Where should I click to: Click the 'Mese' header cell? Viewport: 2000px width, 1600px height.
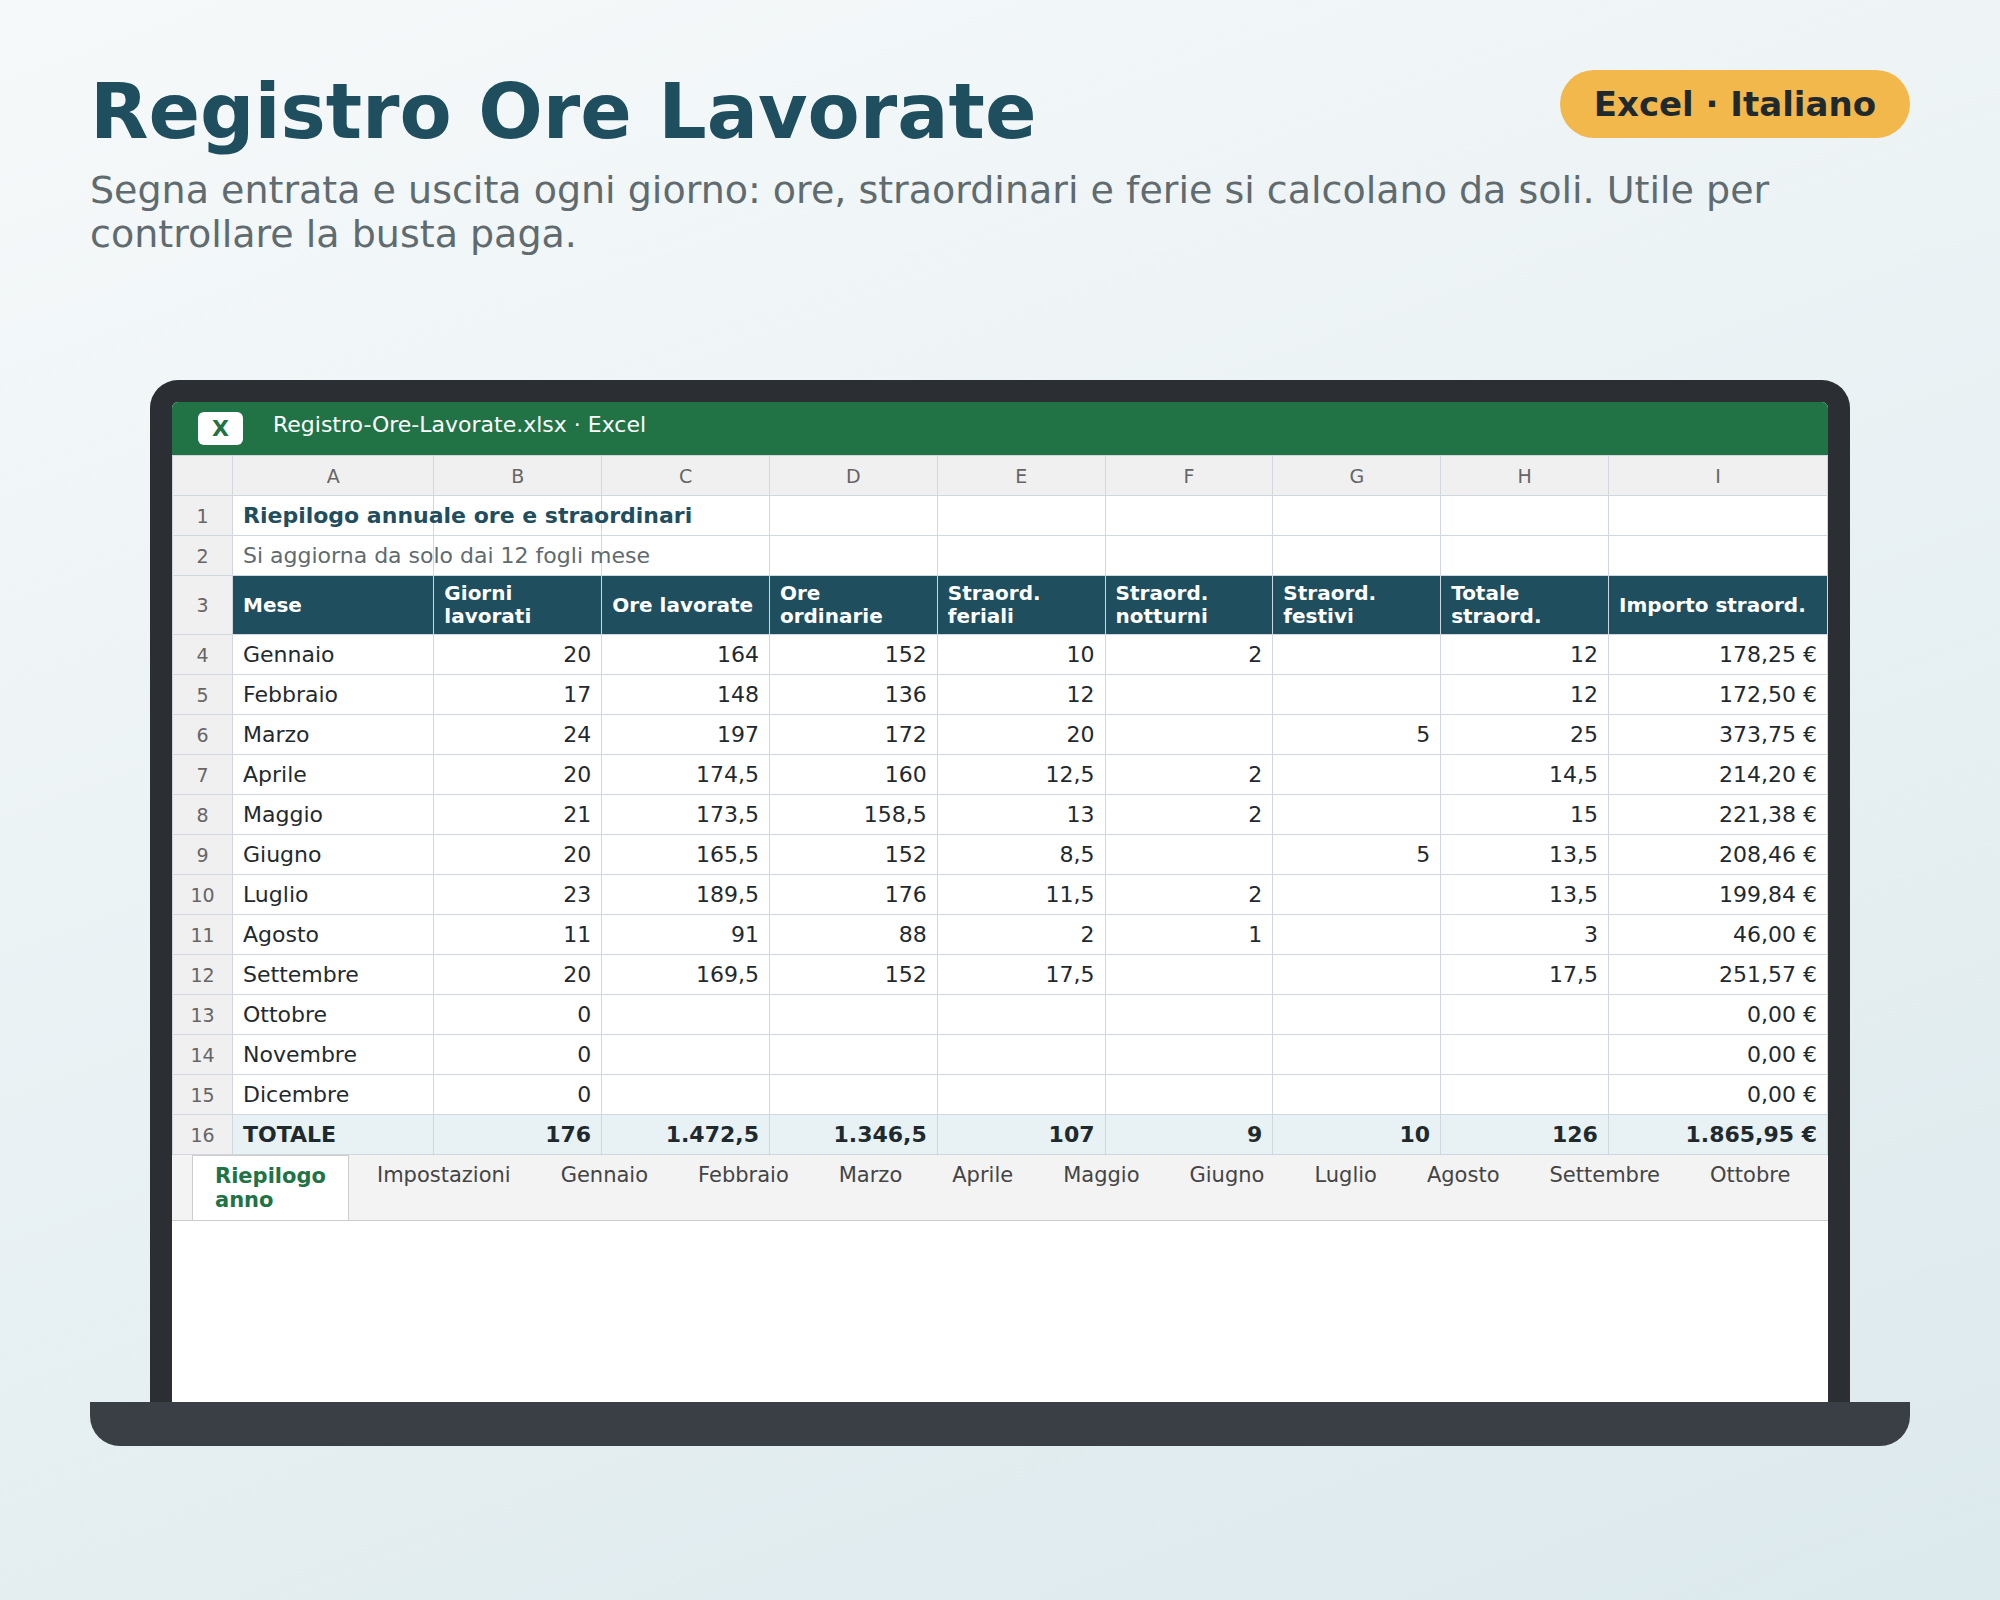point(333,605)
